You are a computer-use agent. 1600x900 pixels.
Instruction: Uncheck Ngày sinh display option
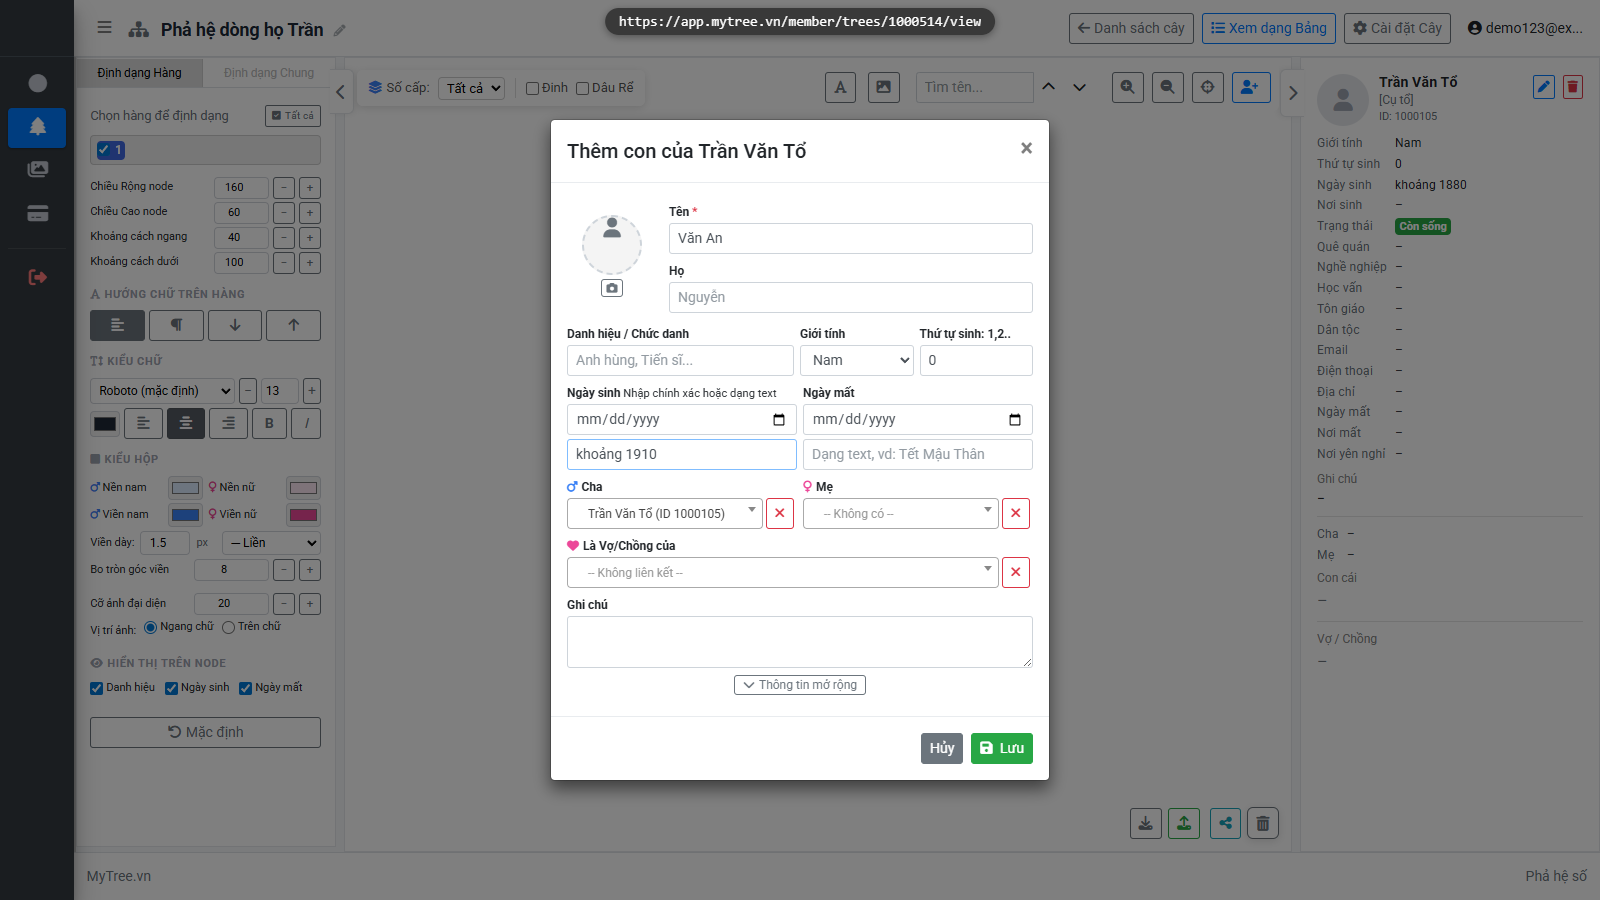tap(172, 688)
